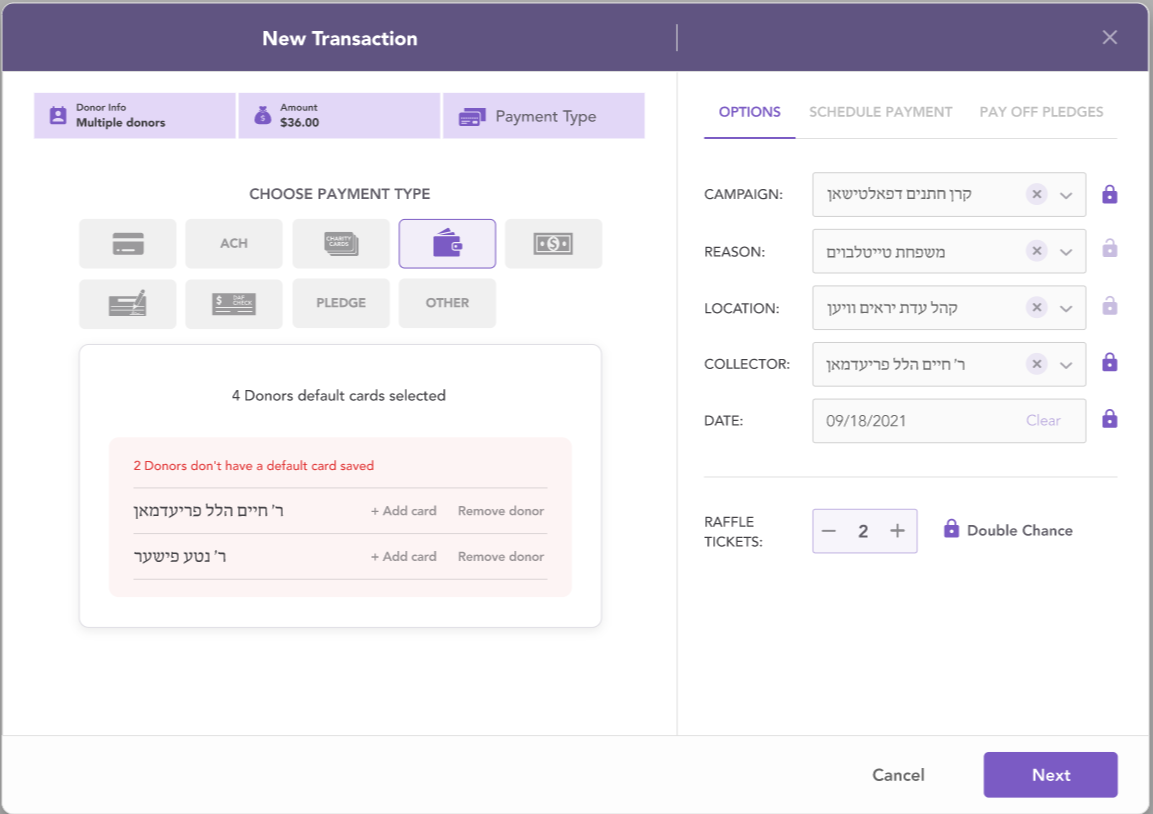This screenshot has height=814, width=1153.
Task: Select the Charity Cards payment type
Action: click(x=340, y=243)
